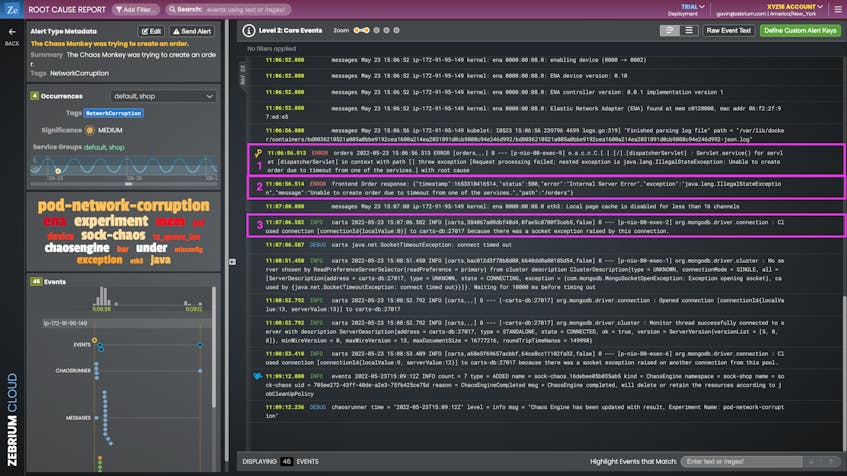Click the pod-network-corruption word in cloud
This screenshot has width=847, height=476.
click(x=123, y=205)
